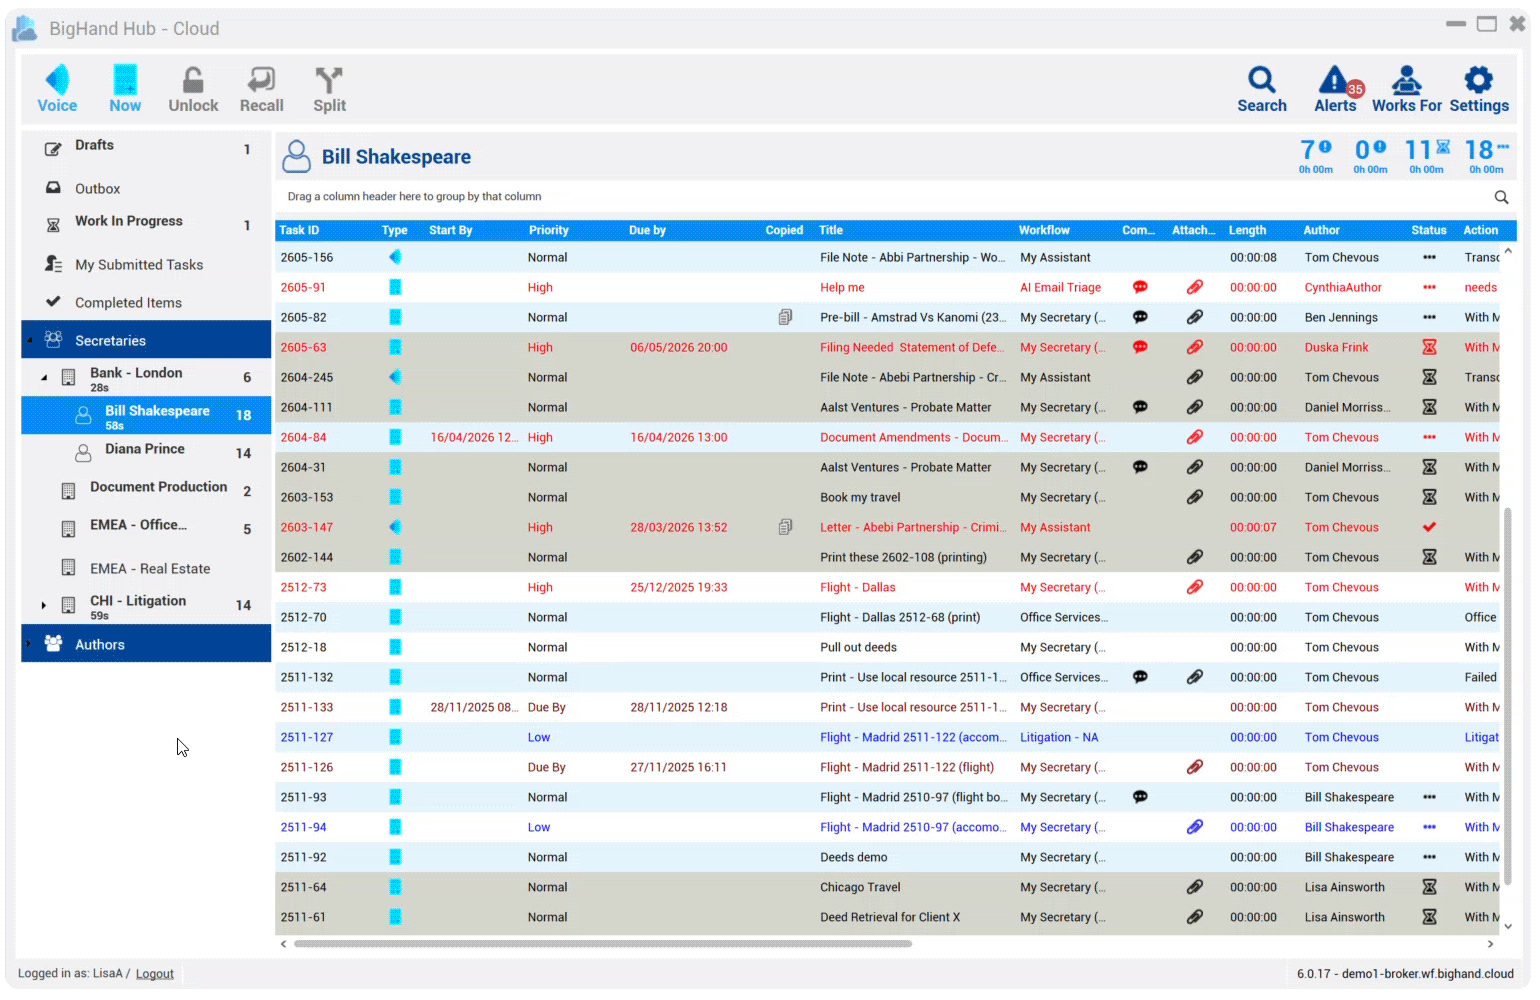Click status dots for task 2511-92

click(x=1430, y=857)
